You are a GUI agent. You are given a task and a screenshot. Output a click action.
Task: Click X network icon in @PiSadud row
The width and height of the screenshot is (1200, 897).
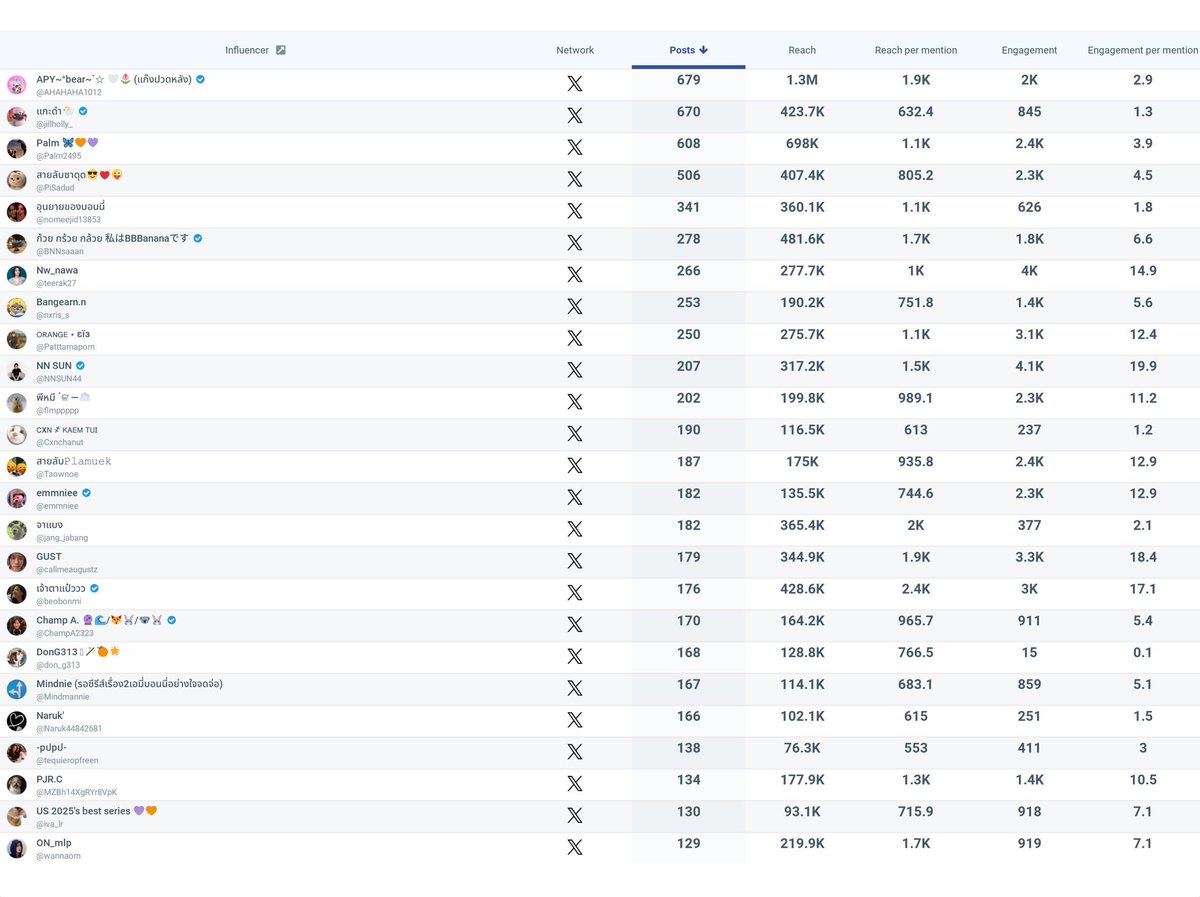575,180
